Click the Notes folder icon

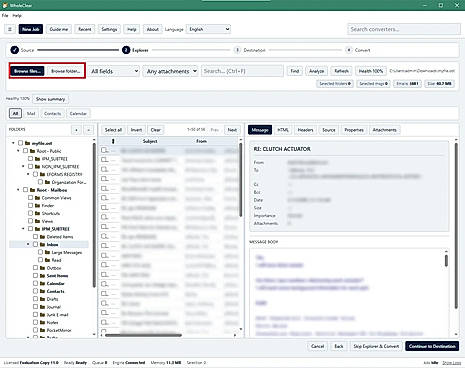tap(43, 322)
